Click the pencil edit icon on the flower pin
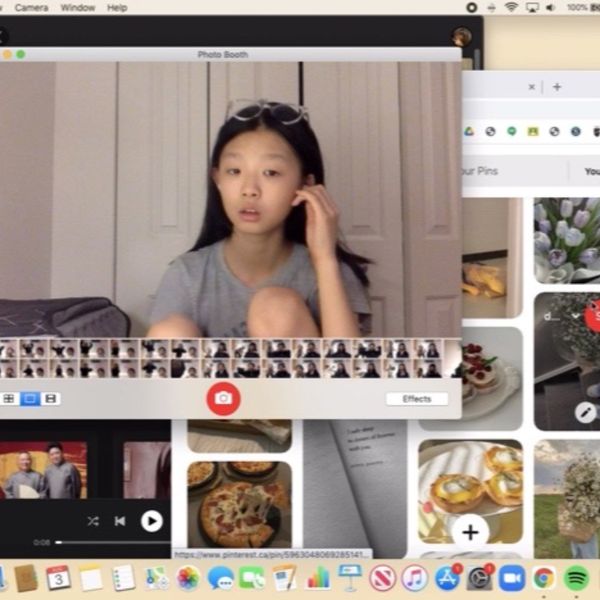The width and height of the screenshot is (600, 600). coord(586,412)
